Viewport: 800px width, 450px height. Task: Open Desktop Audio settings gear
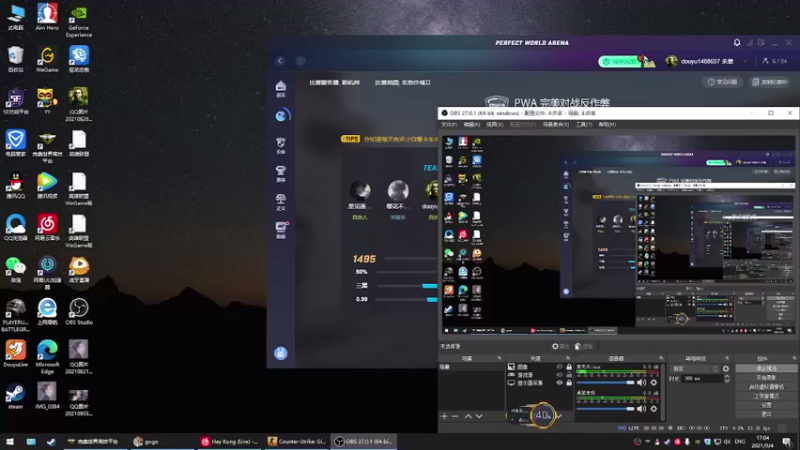(x=654, y=409)
